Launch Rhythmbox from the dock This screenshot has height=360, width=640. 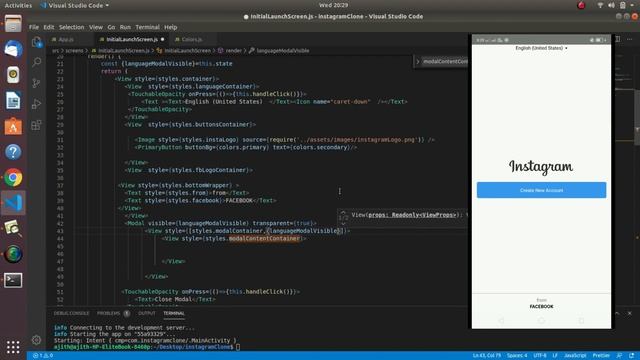coord(13,75)
